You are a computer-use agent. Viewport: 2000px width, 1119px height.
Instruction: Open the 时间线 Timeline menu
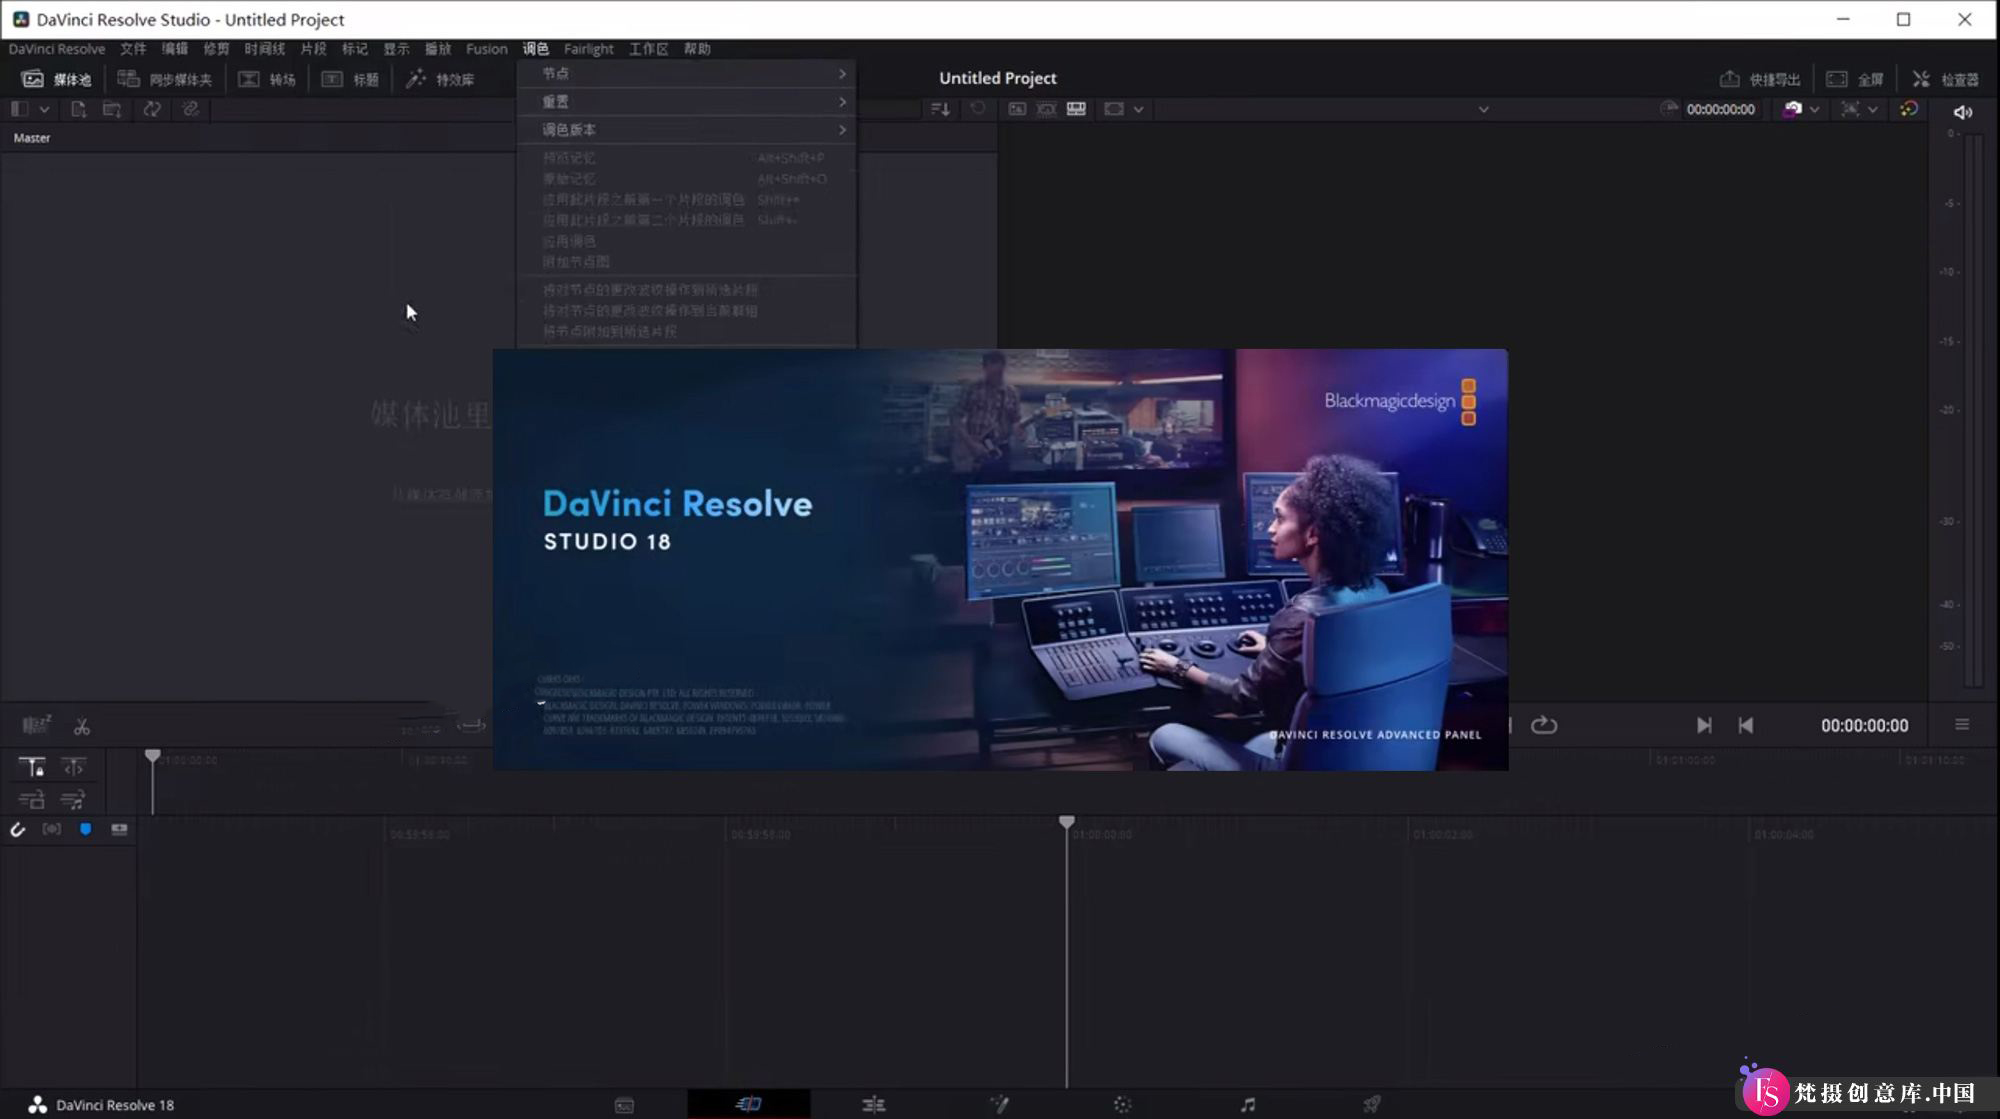[x=264, y=49]
